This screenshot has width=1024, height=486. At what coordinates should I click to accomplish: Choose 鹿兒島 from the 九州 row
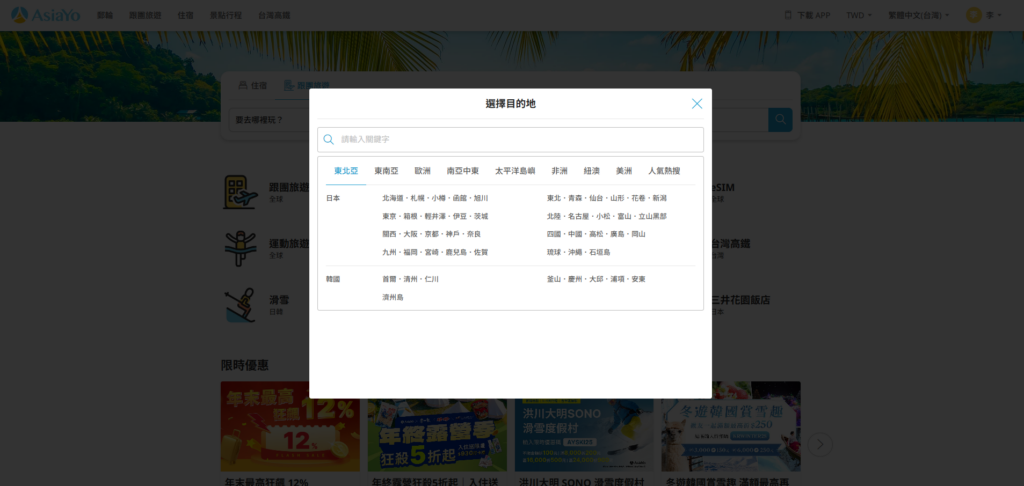456,252
